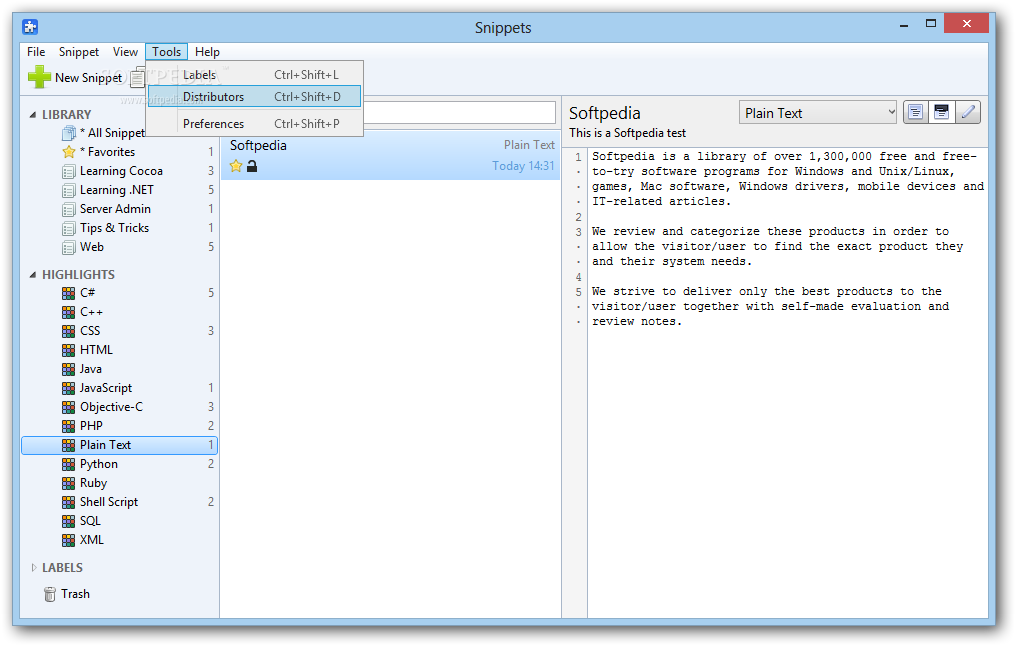This screenshot has height=646, width=1016.
Task: Choose Preferences from the Tools menu
Action: point(254,124)
